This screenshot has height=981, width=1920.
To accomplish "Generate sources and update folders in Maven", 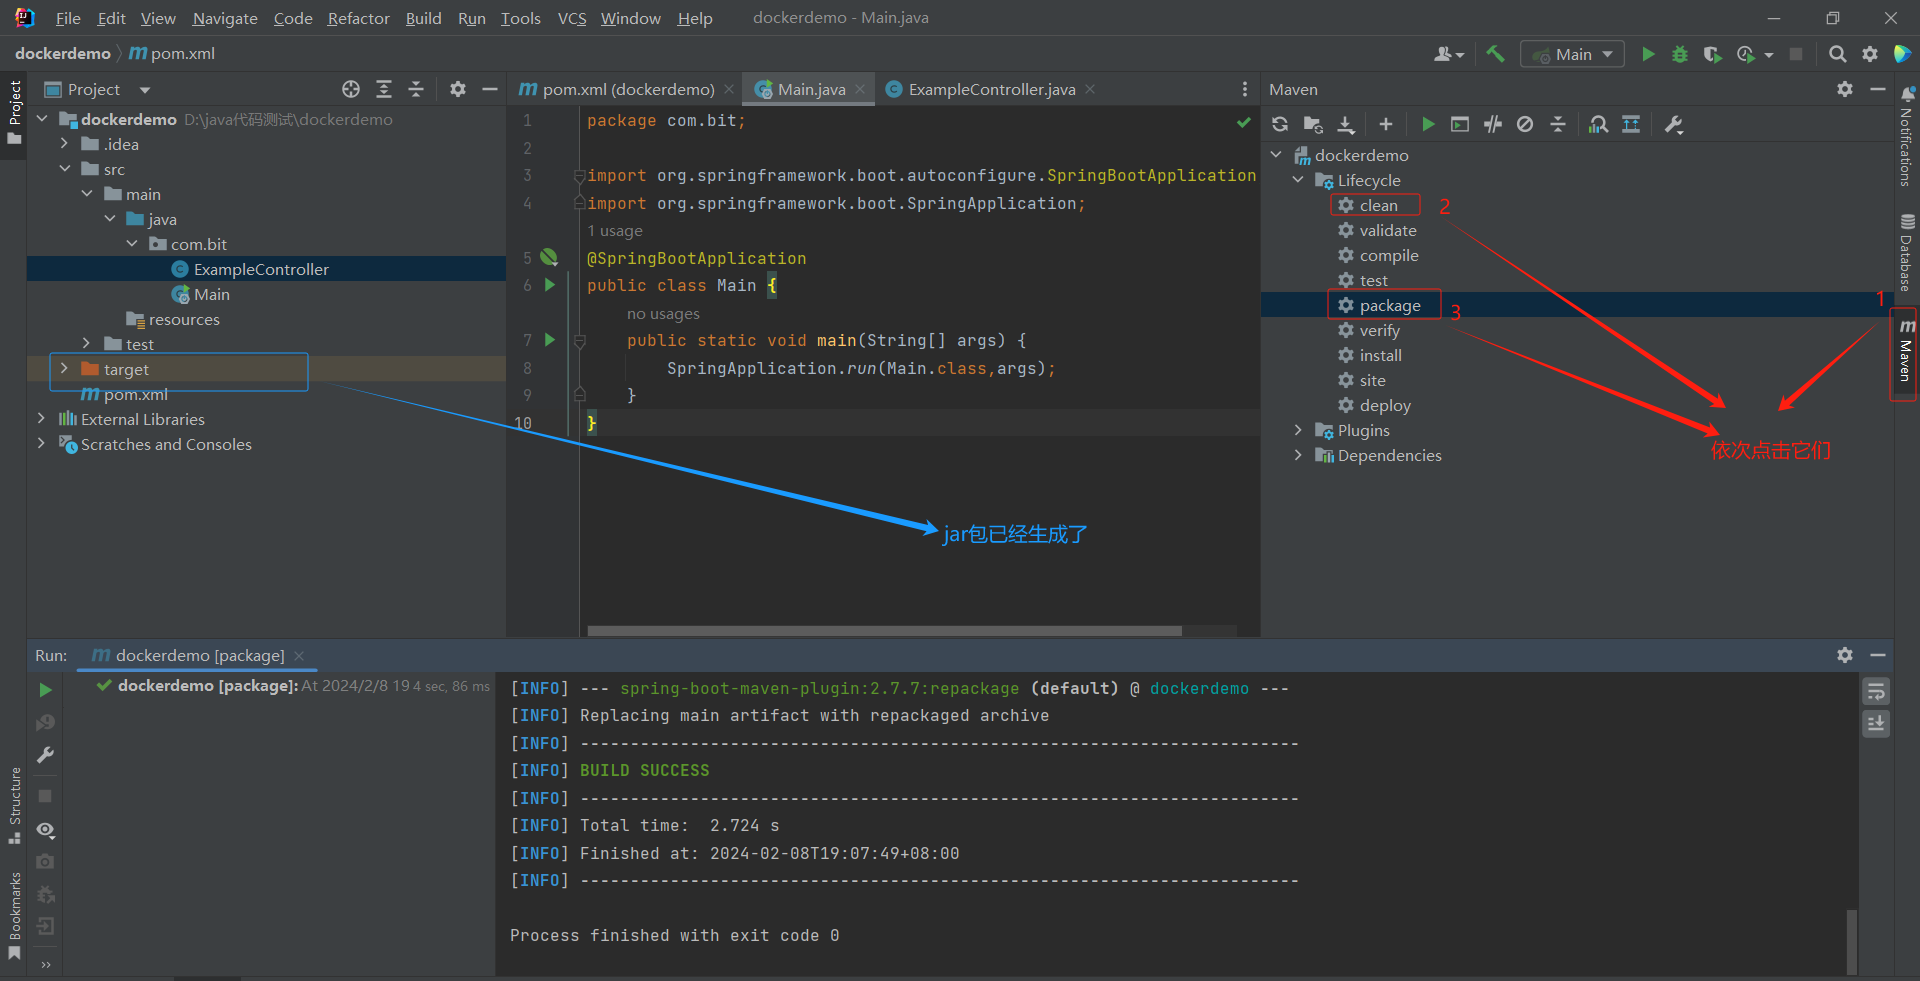I will (1313, 124).
